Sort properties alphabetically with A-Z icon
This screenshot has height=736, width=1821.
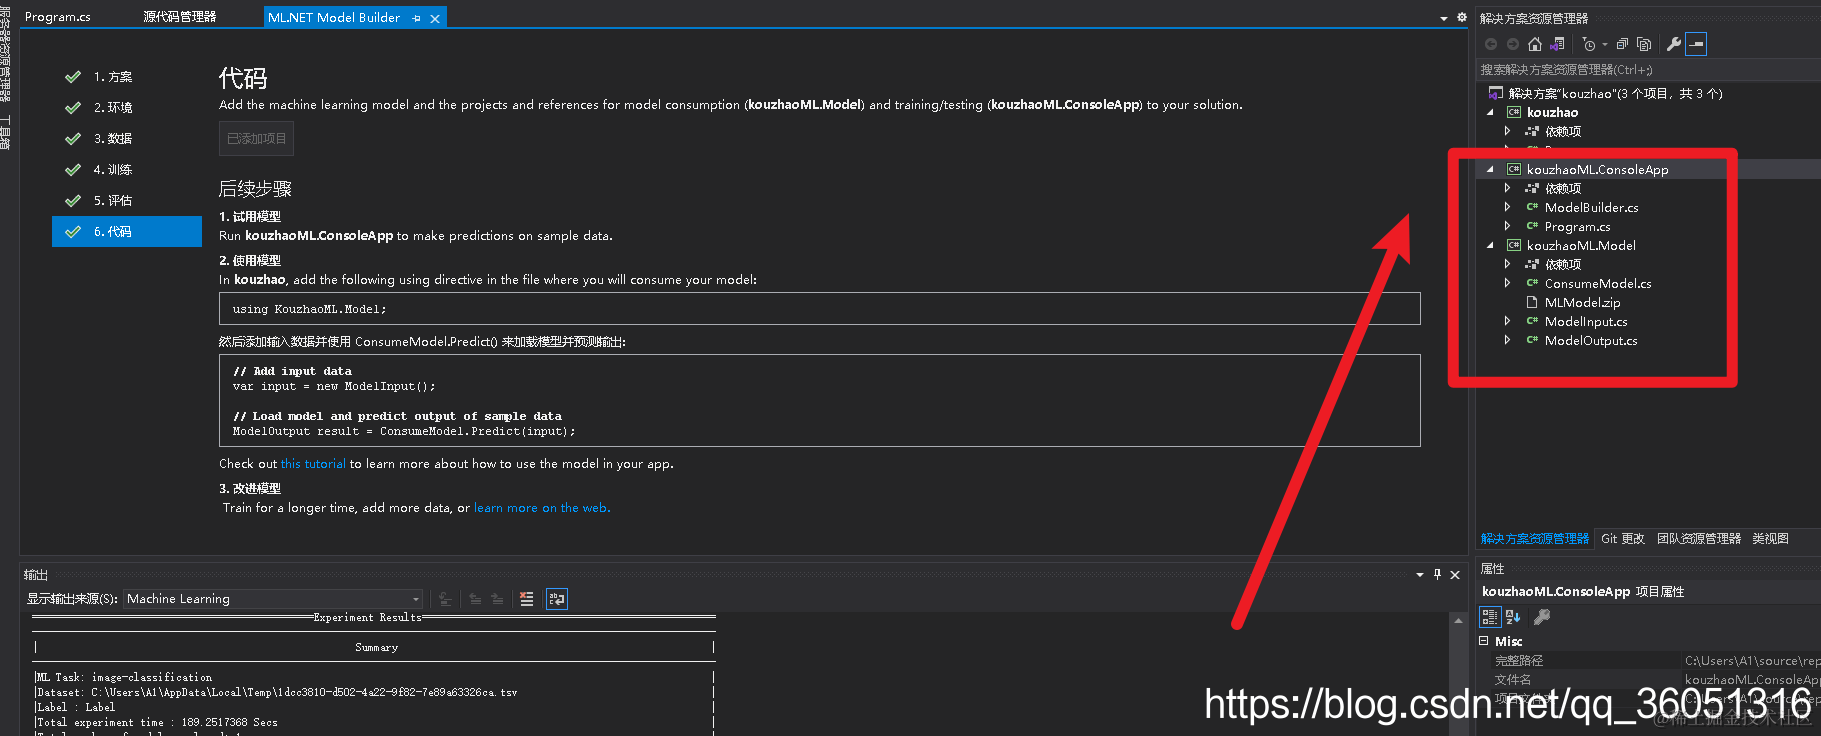(1513, 617)
